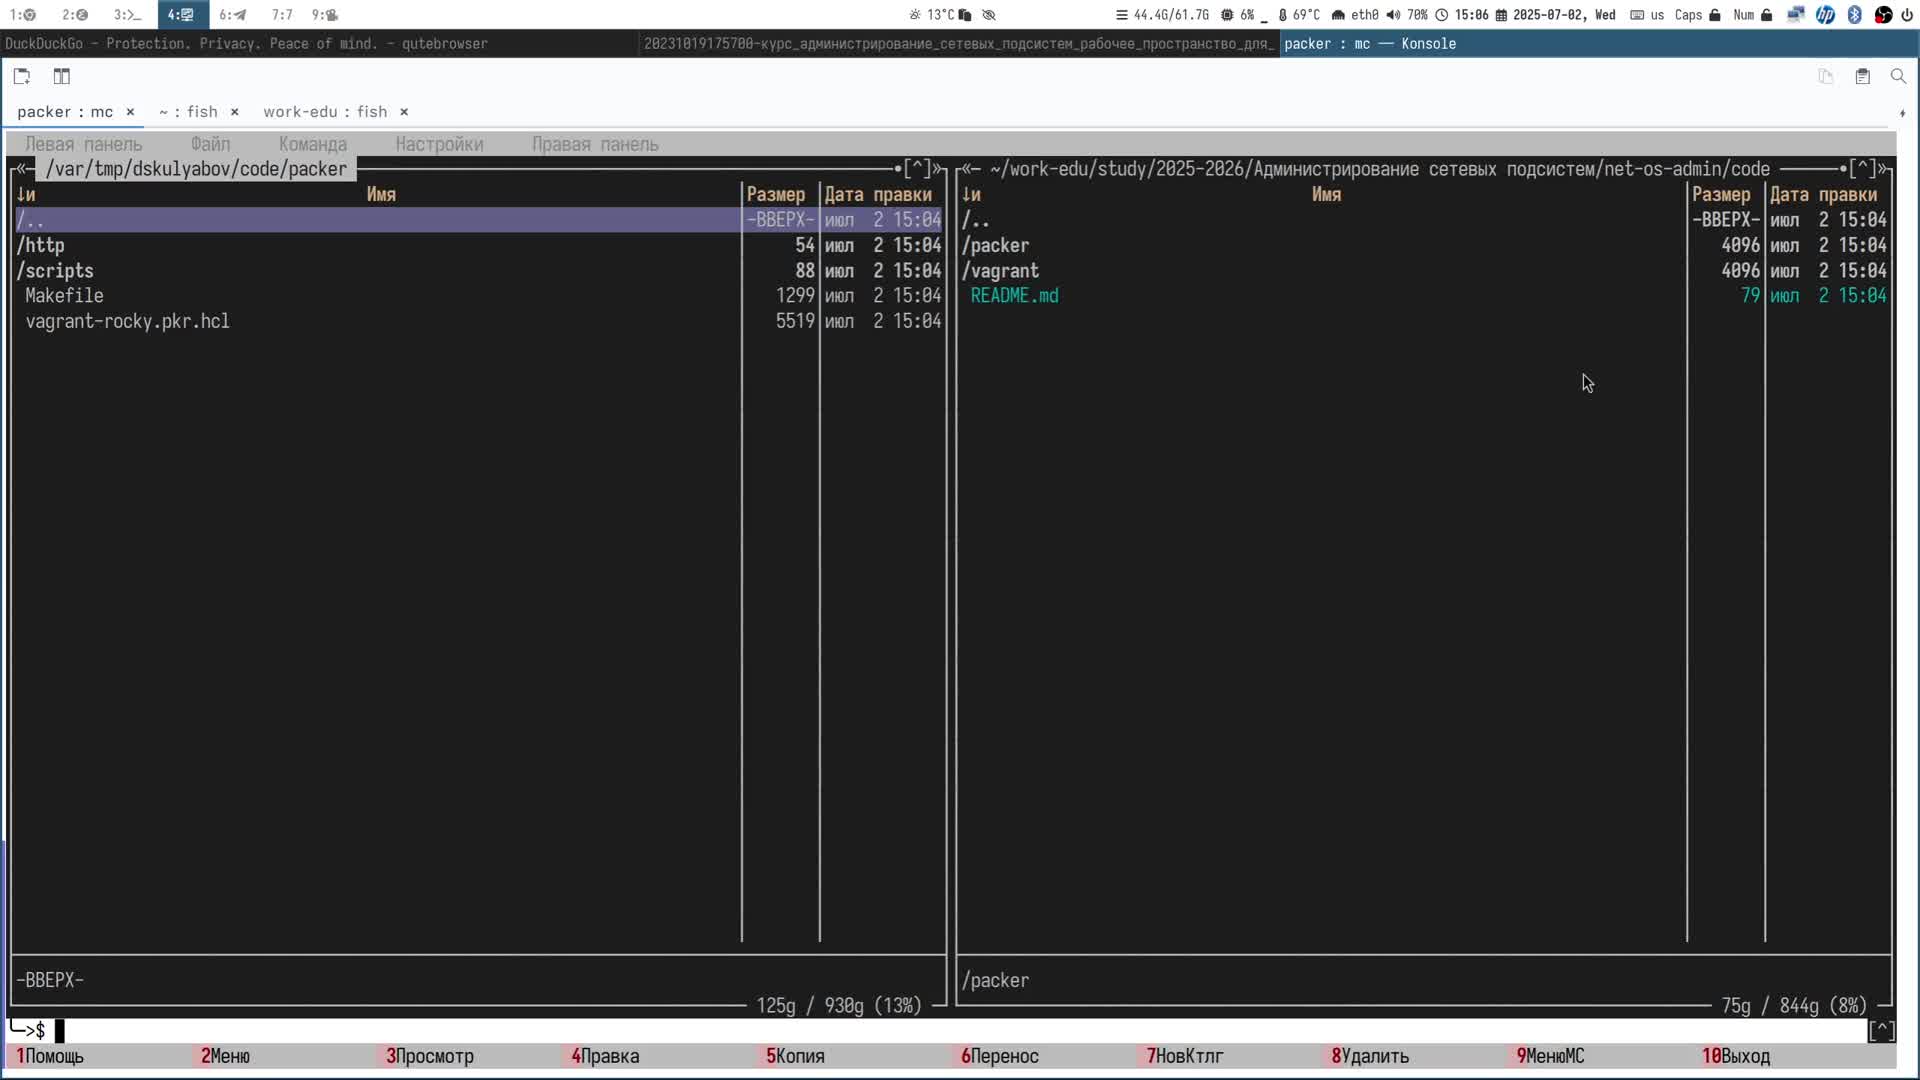1920x1080 pixels.
Task: Open a new tab in Konsole
Action: pyautogui.click(x=22, y=76)
